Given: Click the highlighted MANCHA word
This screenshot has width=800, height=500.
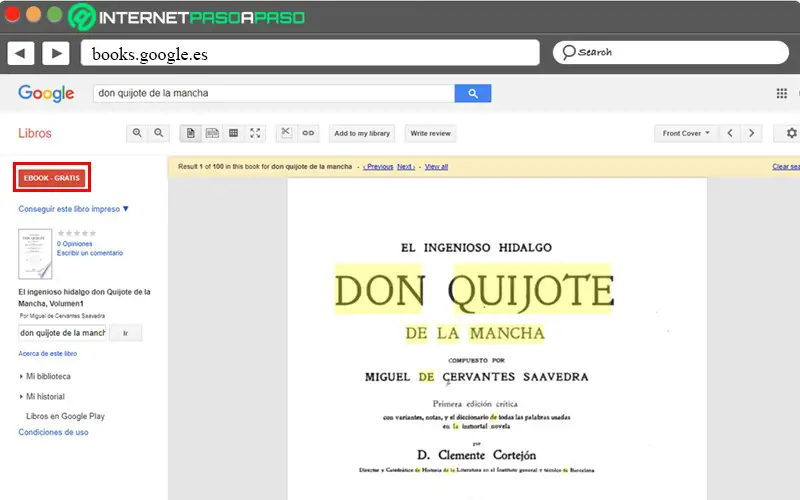Looking at the screenshot, I should coord(507,334).
